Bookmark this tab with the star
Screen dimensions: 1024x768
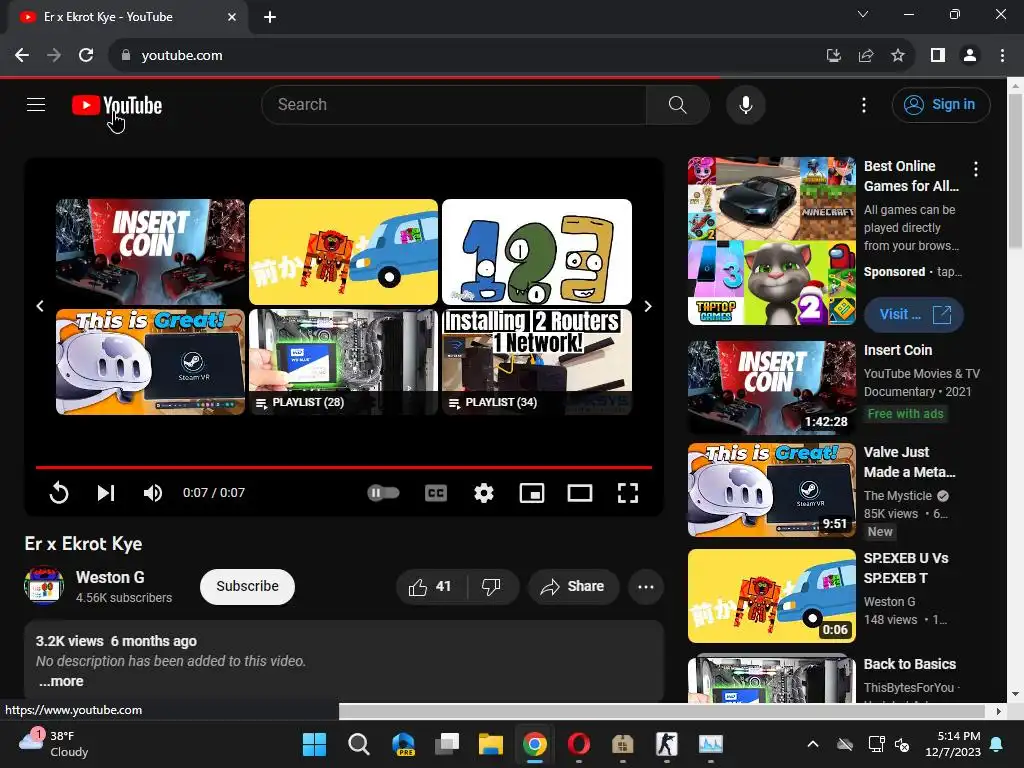(x=898, y=56)
